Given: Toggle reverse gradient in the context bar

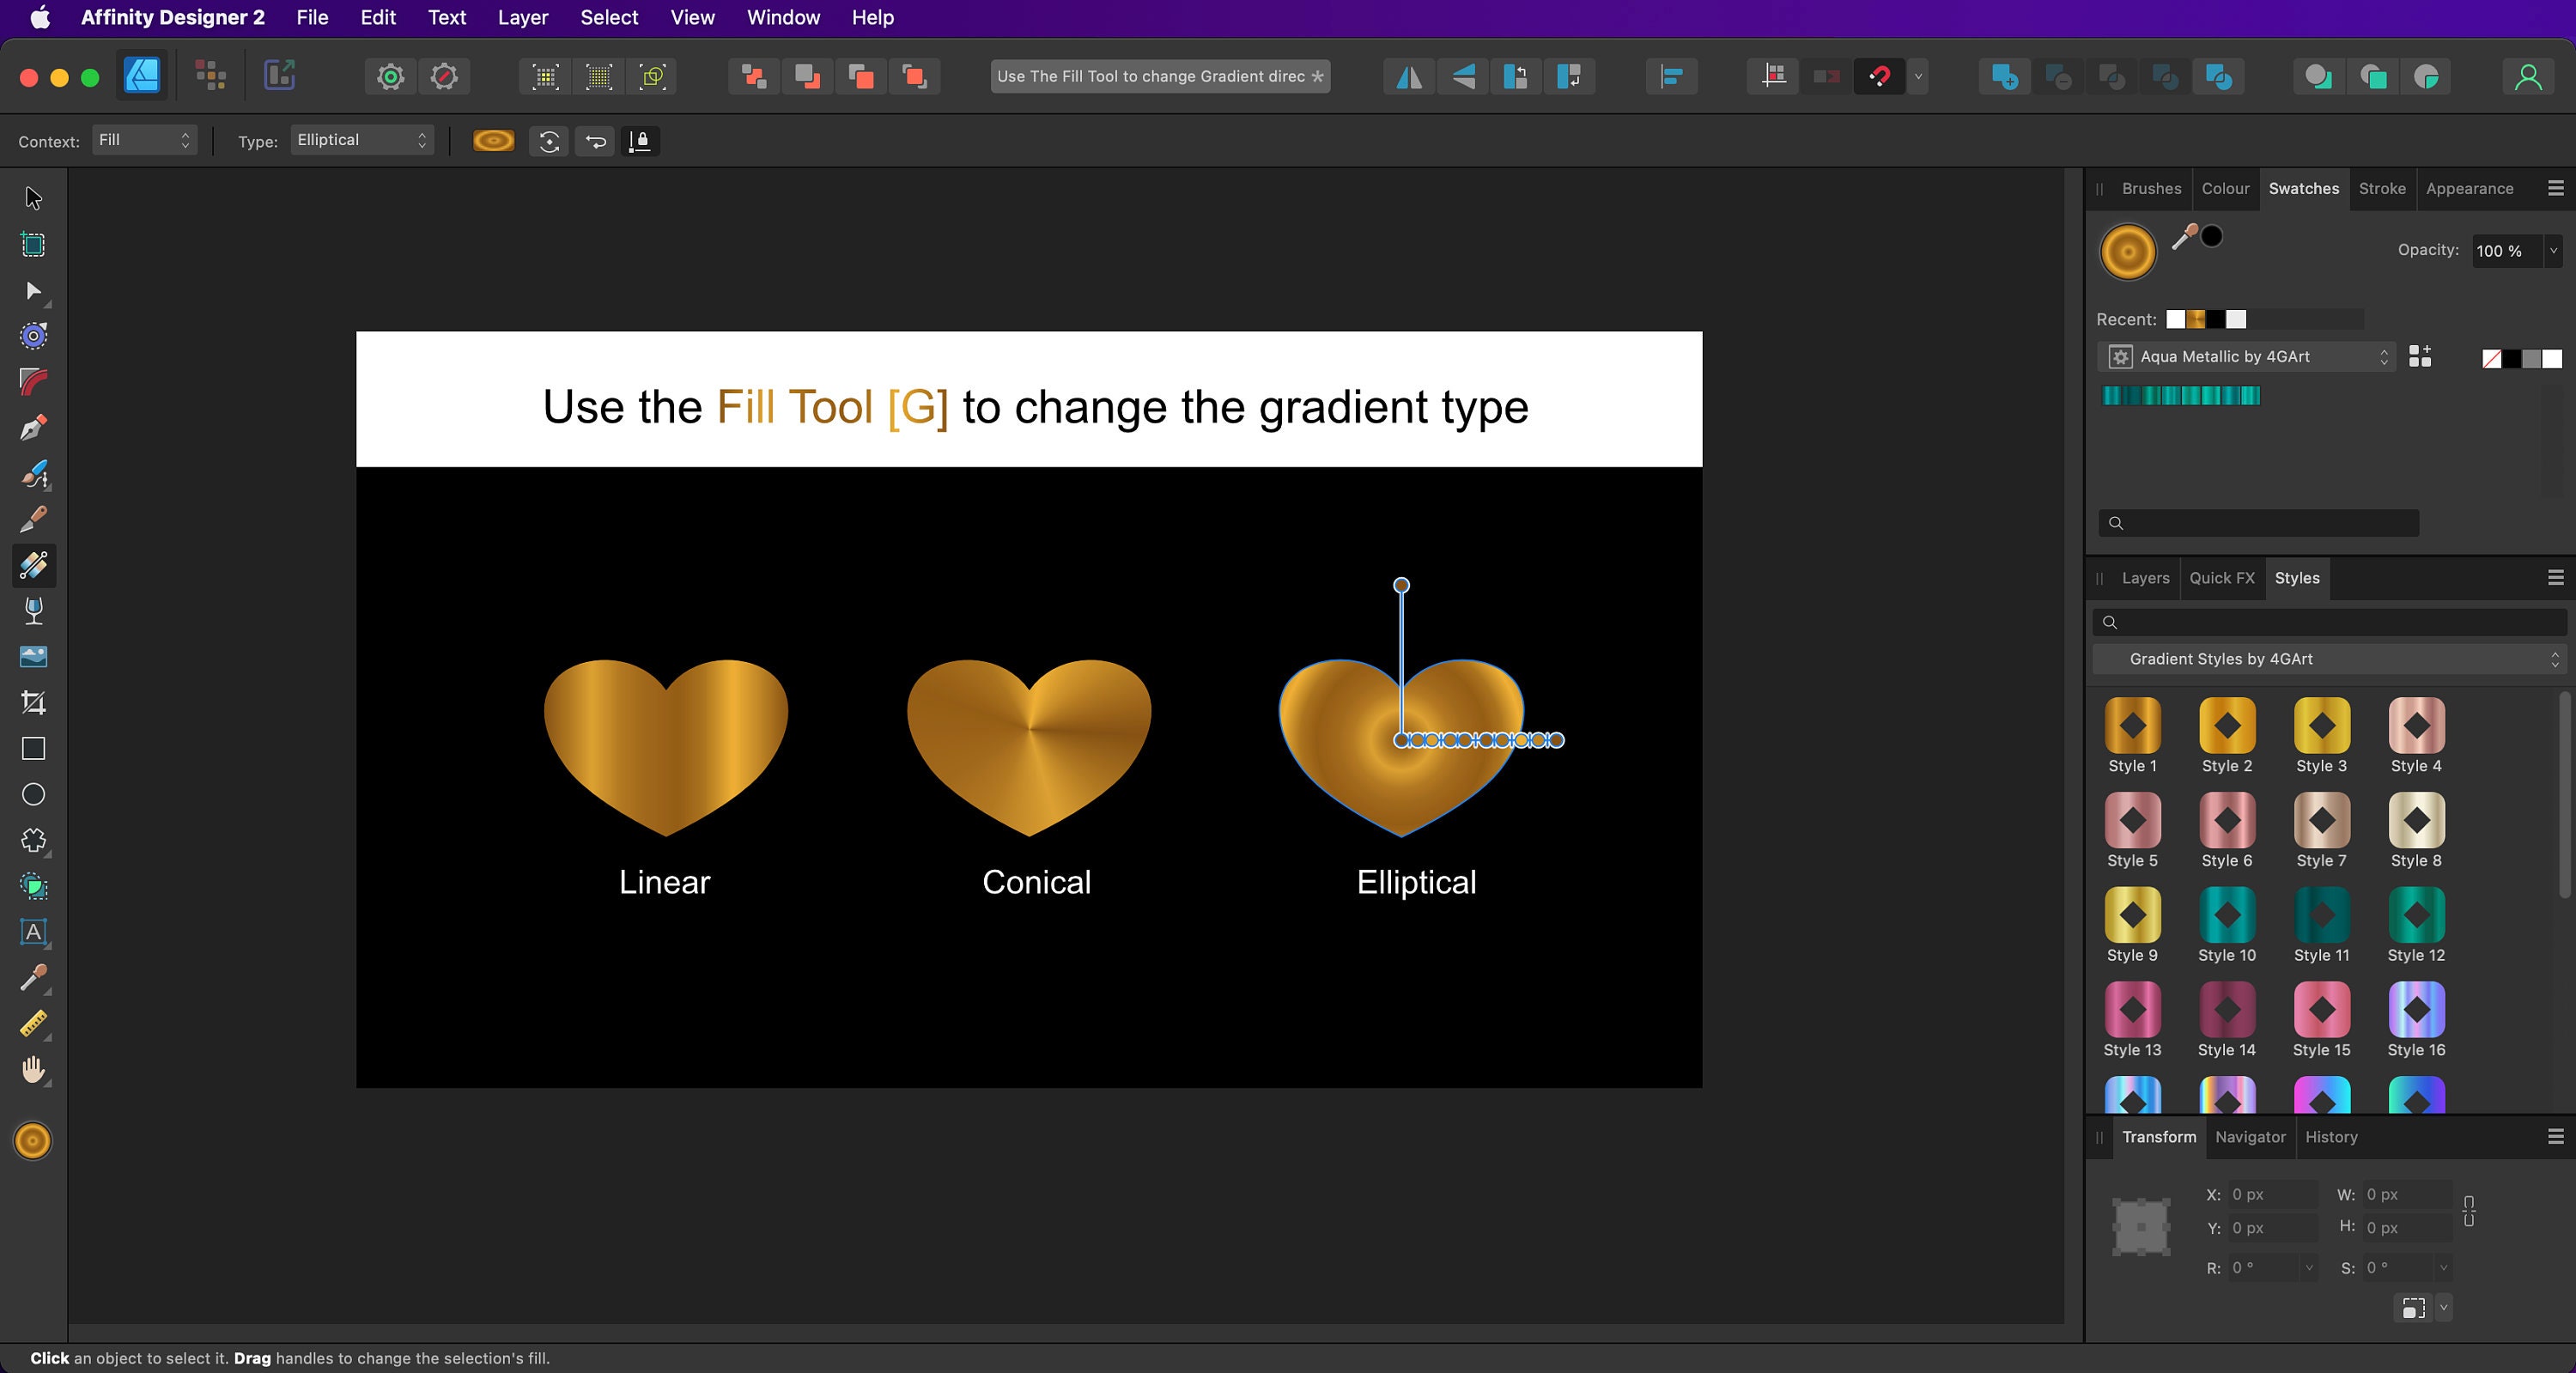Looking at the screenshot, I should coord(595,141).
